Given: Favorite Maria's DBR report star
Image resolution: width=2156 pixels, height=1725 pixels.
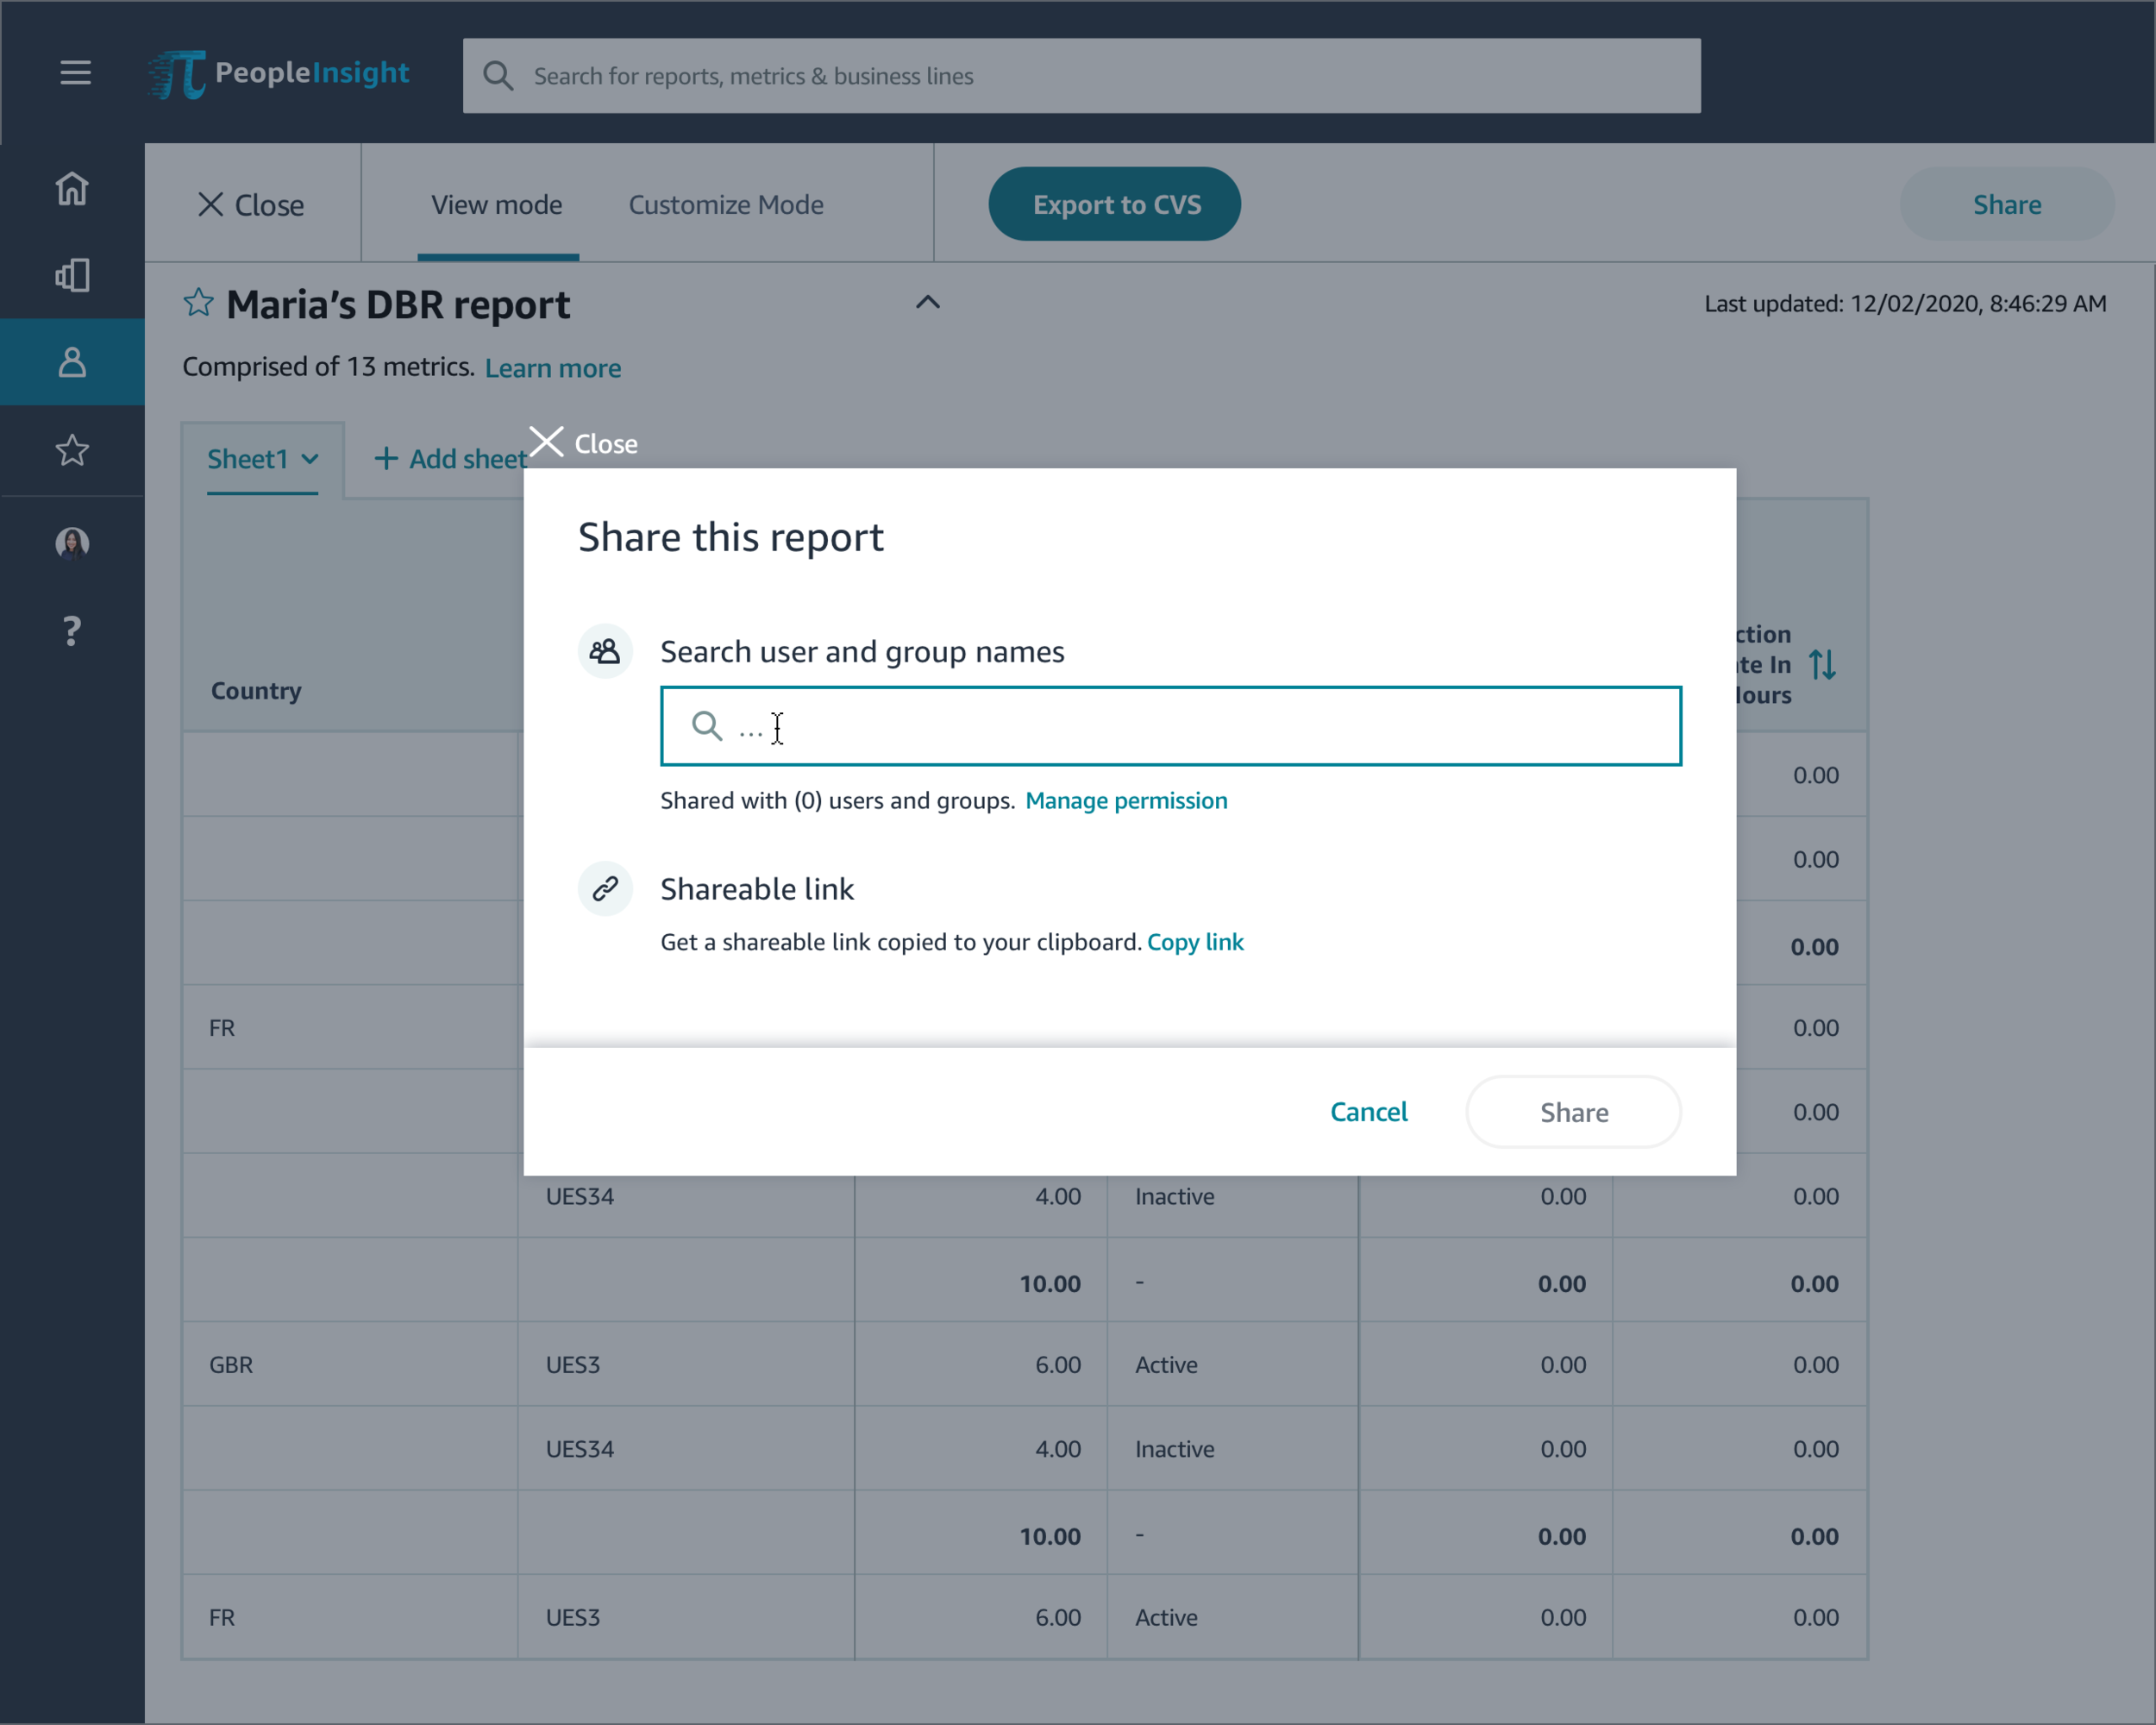Looking at the screenshot, I should [198, 303].
